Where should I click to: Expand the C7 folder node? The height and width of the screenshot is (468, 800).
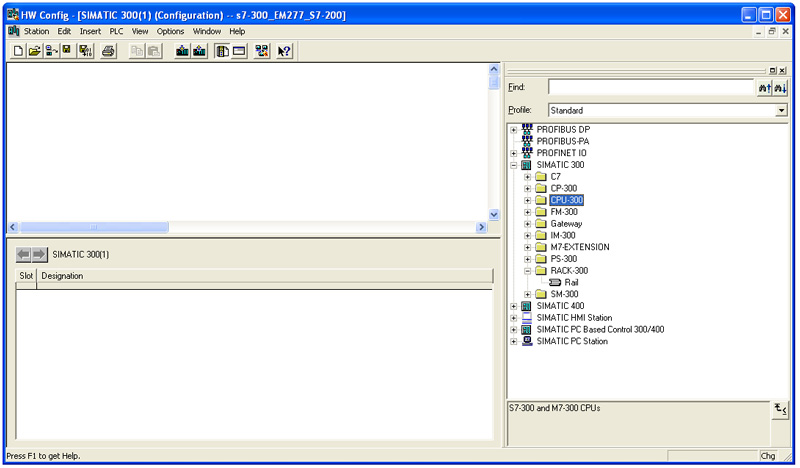(x=528, y=177)
